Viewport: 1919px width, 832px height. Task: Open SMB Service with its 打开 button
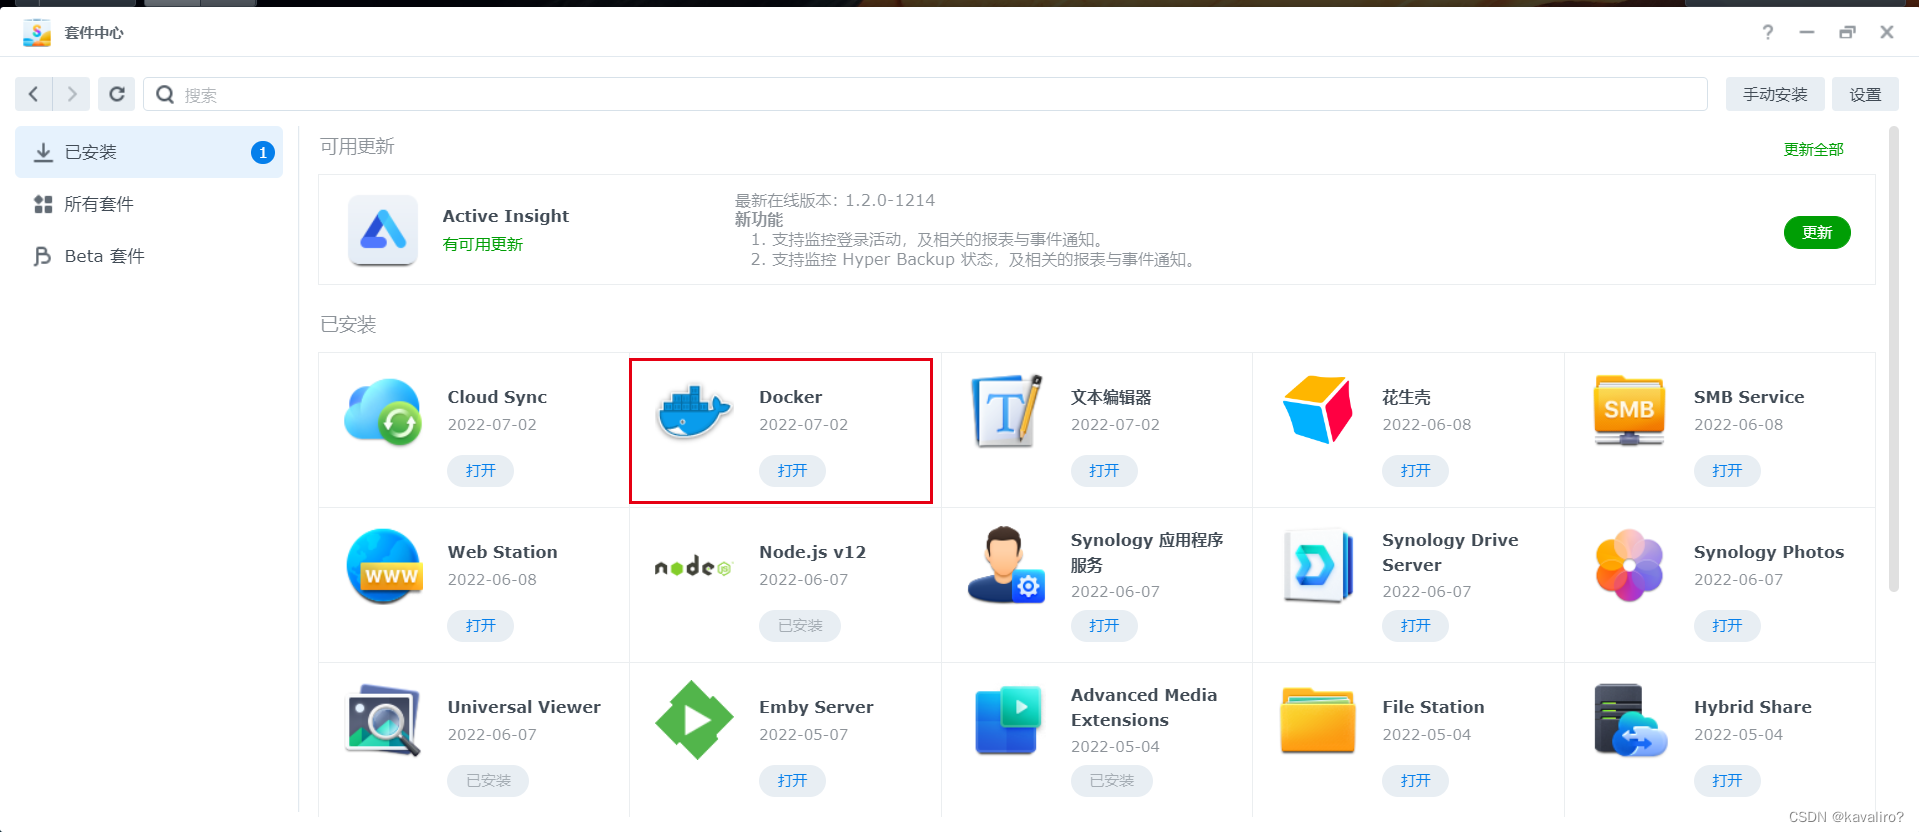click(1727, 470)
